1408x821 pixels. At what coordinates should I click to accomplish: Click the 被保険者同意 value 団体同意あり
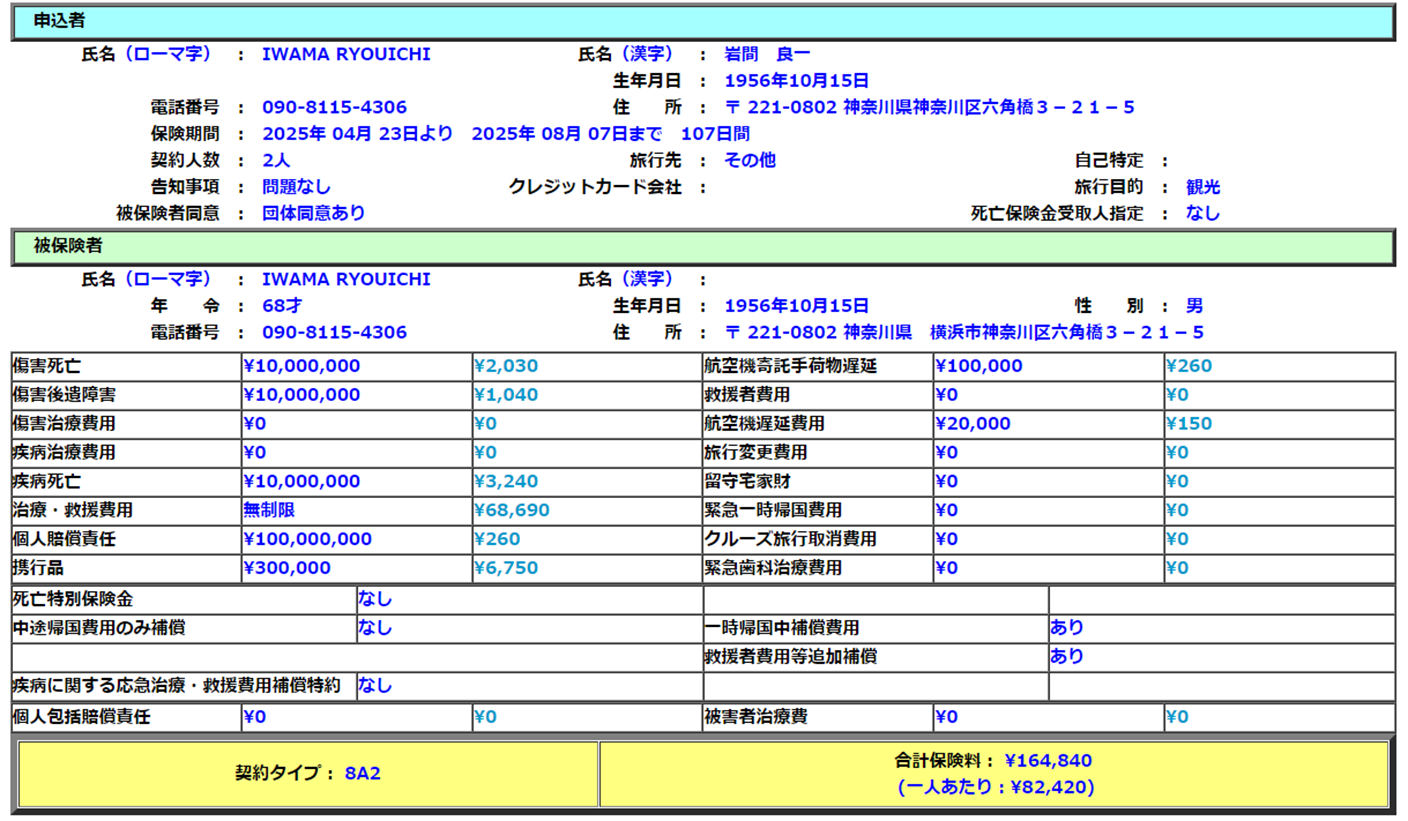tap(313, 213)
